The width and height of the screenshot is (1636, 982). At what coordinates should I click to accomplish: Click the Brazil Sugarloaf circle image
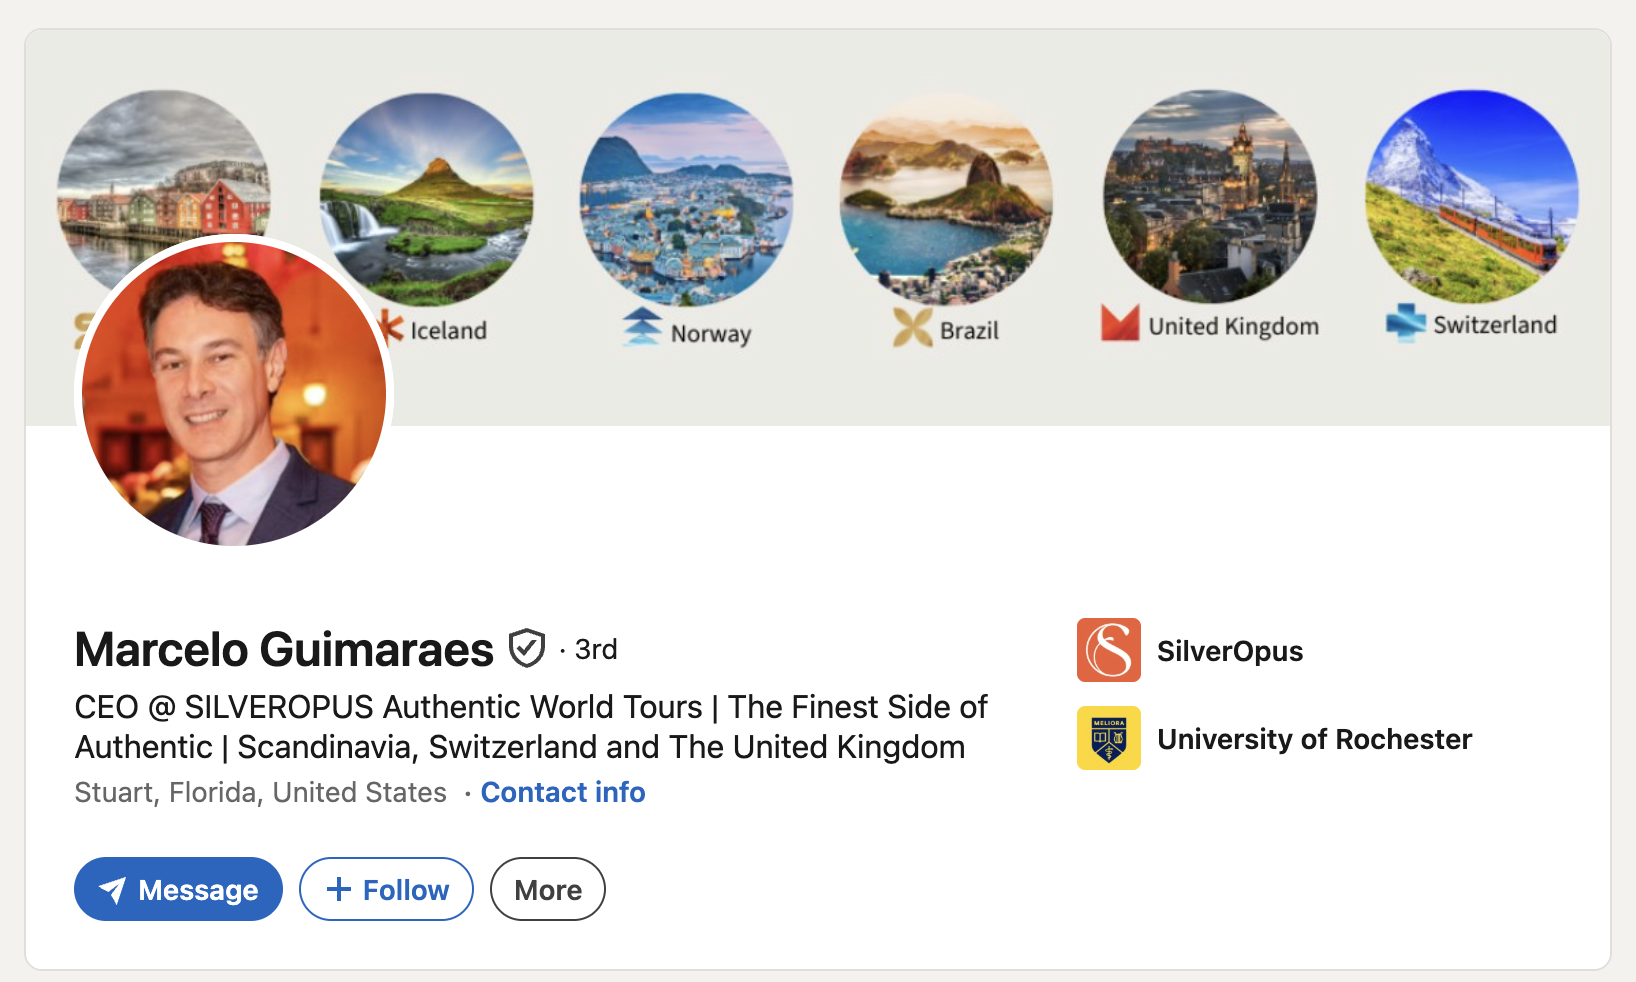[946, 198]
